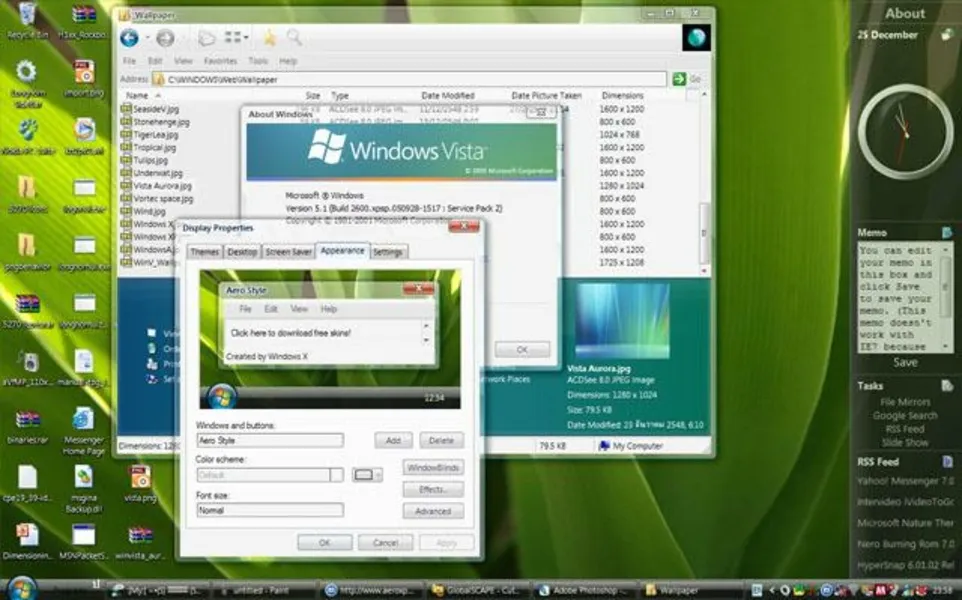Click the Search magnifier toolbar icon

[294, 38]
